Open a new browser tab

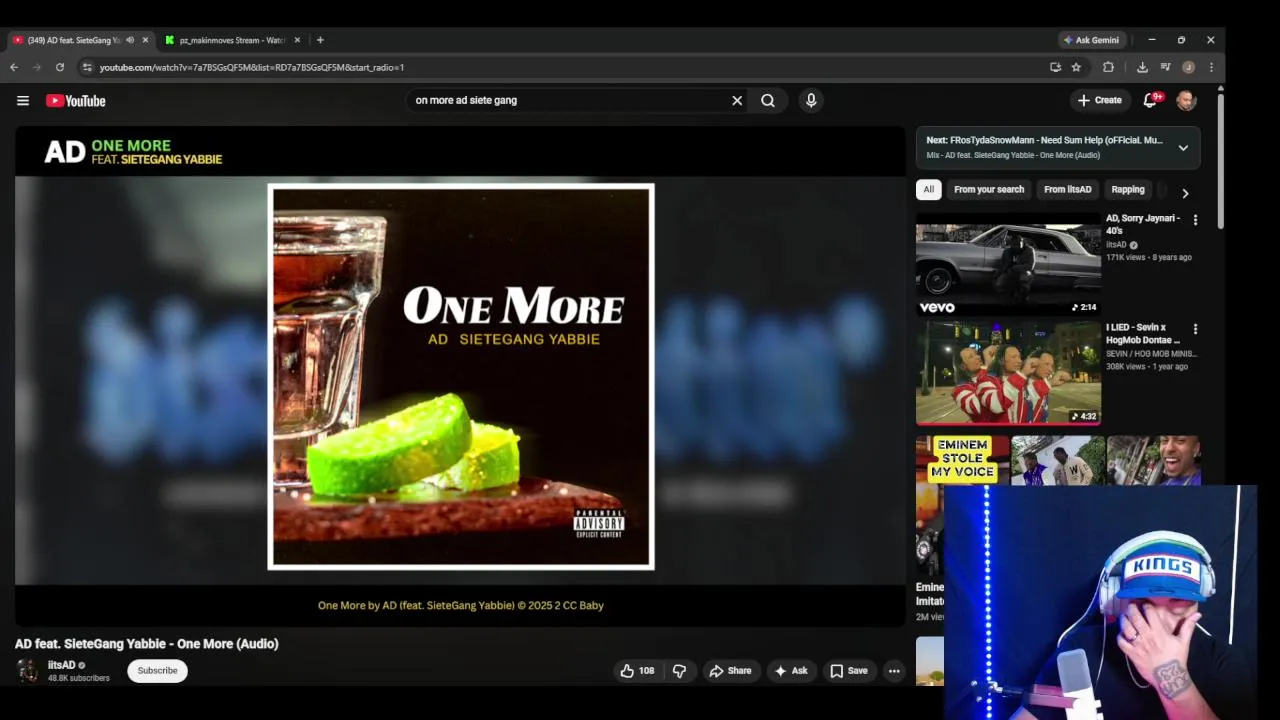coord(320,40)
